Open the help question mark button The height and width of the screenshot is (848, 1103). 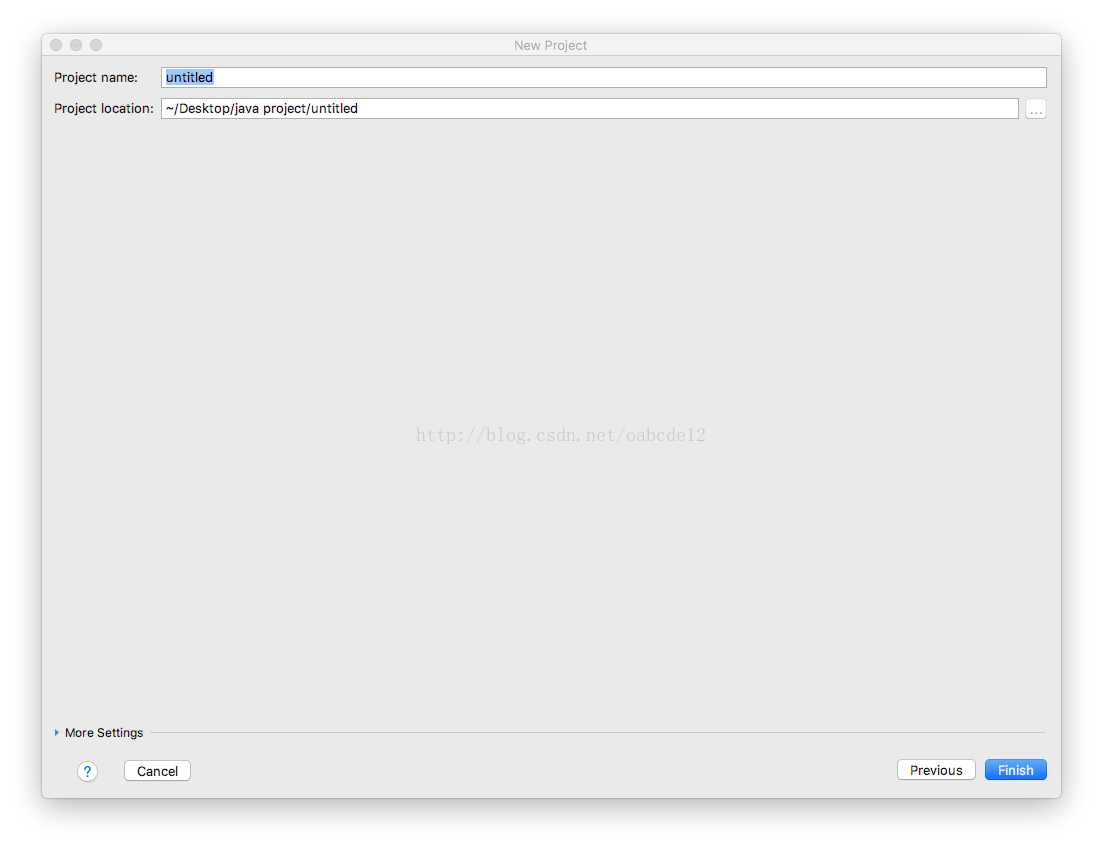point(87,771)
